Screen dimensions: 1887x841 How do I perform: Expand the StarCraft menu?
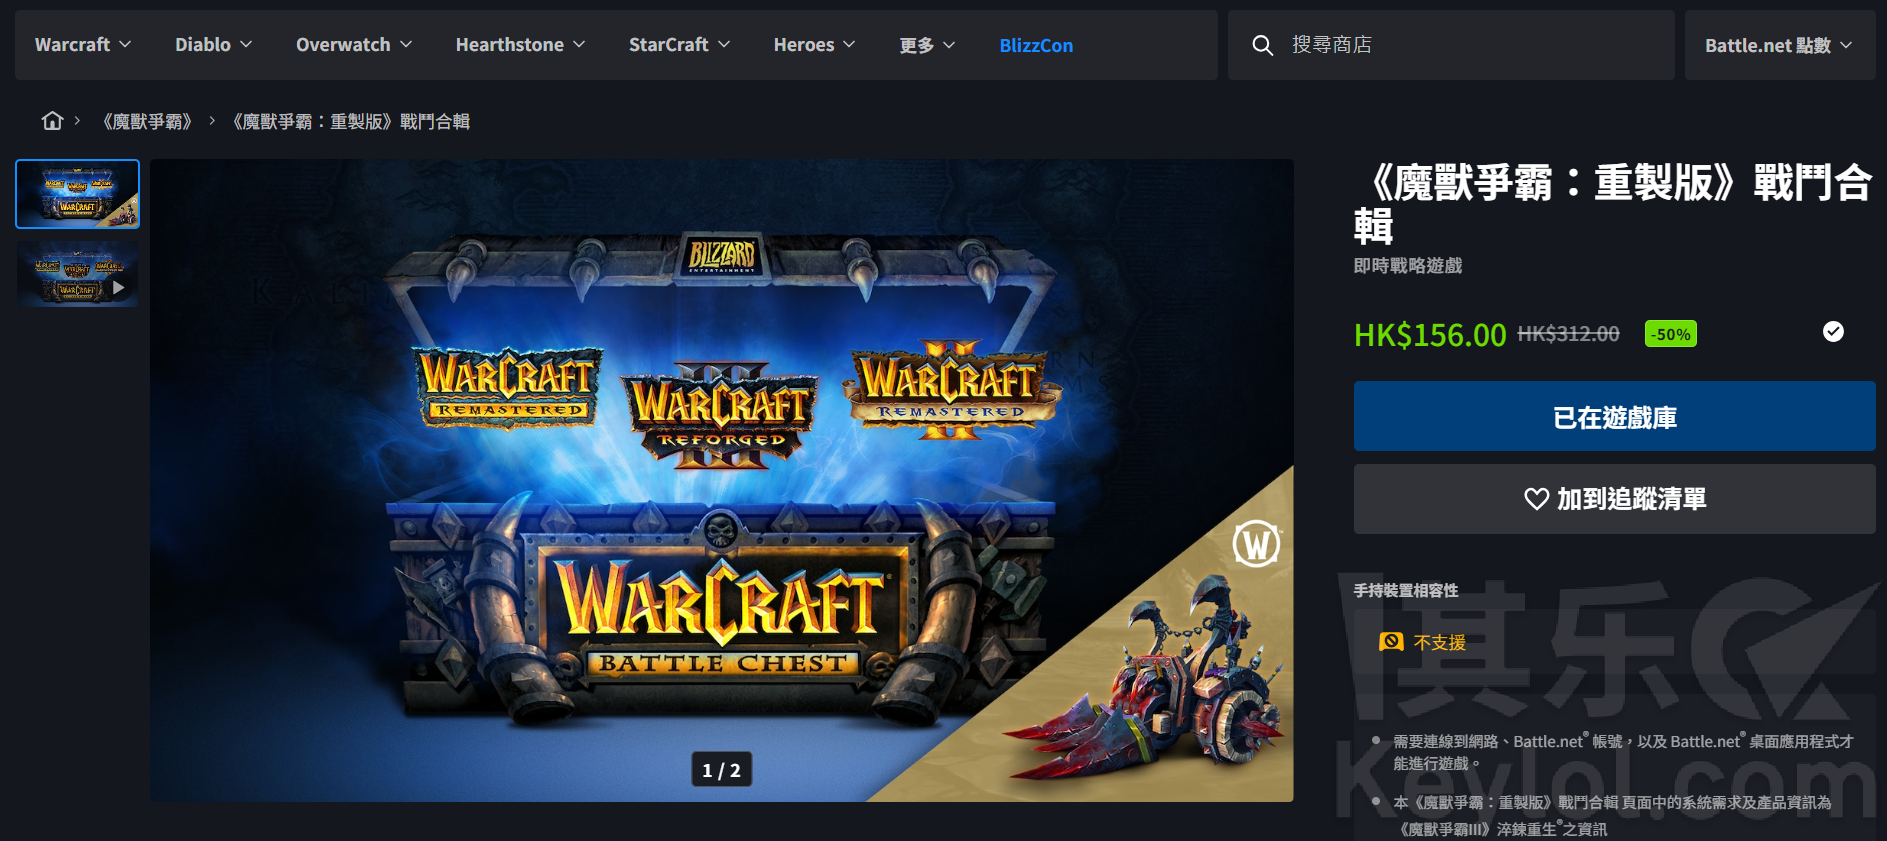point(679,45)
